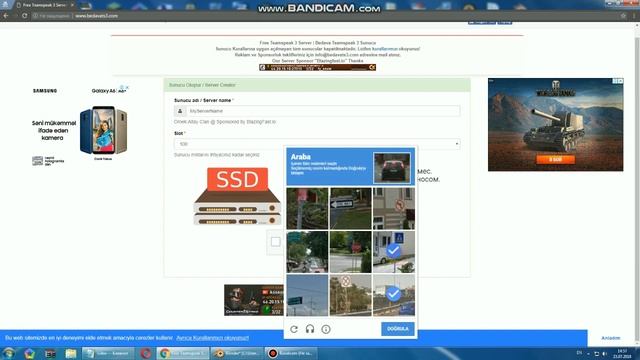Click the taskbar clock
Viewport: 640px width, 360px height.
pyautogui.click(x=622, y=353)
